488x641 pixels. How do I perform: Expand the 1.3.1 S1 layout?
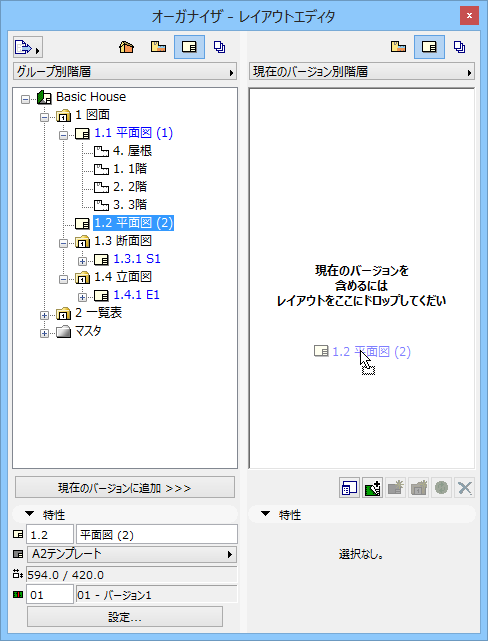point(83,261)
